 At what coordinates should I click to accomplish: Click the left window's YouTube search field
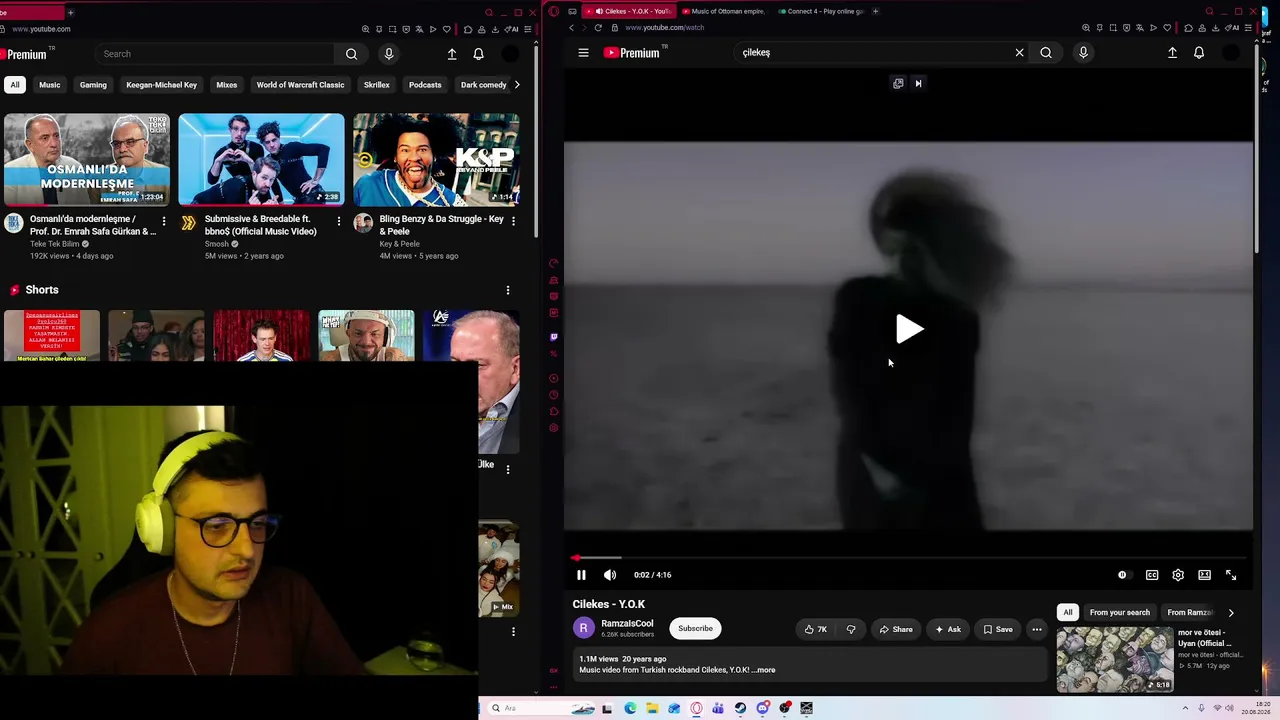point(215,54)
